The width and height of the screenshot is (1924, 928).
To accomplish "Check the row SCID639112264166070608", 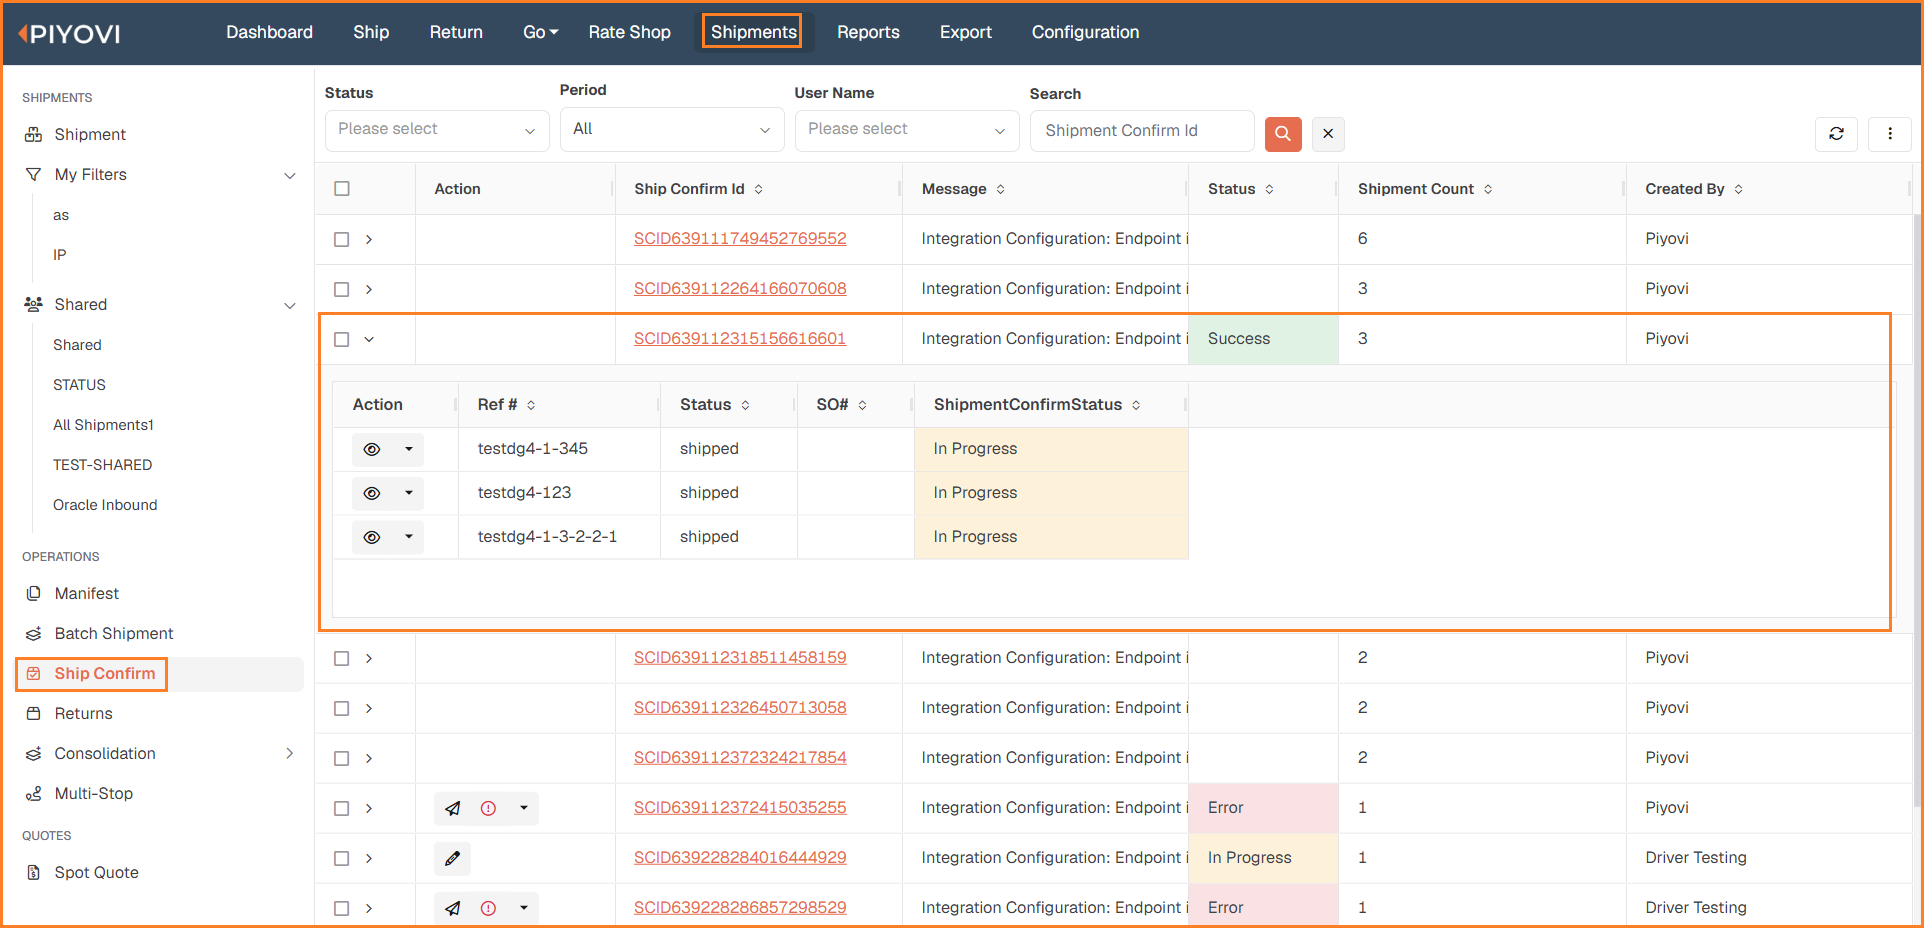I will [x=342, y=289].
